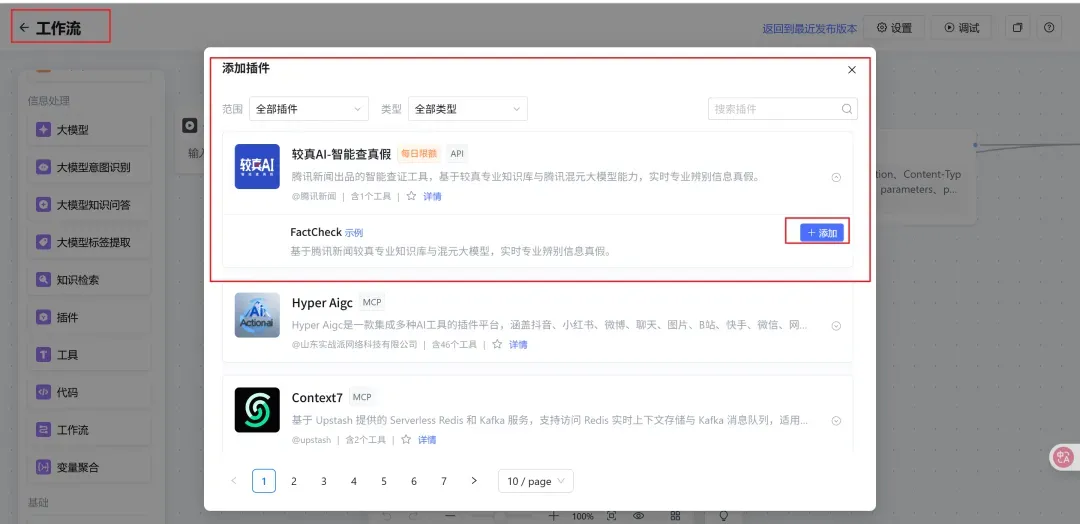Image resolution: width=1080 pixels, height=524 pixels.
Task: Open the 10 / page size dropdown
Action: pyautogui.click(x=535, y=481)
